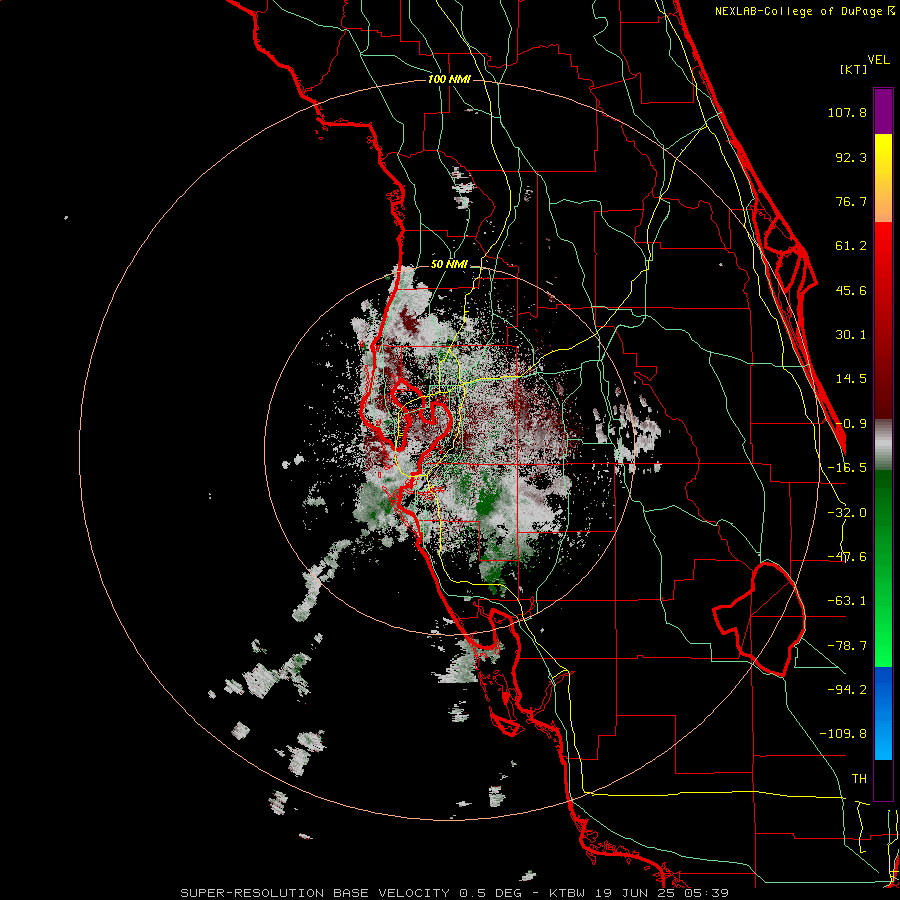This screenshot has width=900, height=900.
Task: Click the NEXLAB-College of DuPage label
Action: pos(804,11)
